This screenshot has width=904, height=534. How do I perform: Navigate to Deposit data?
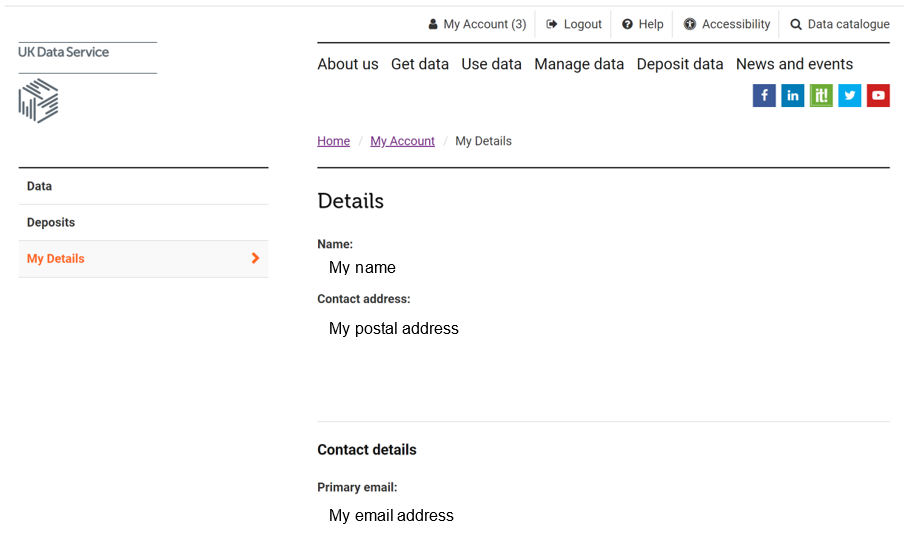(680, 64)
